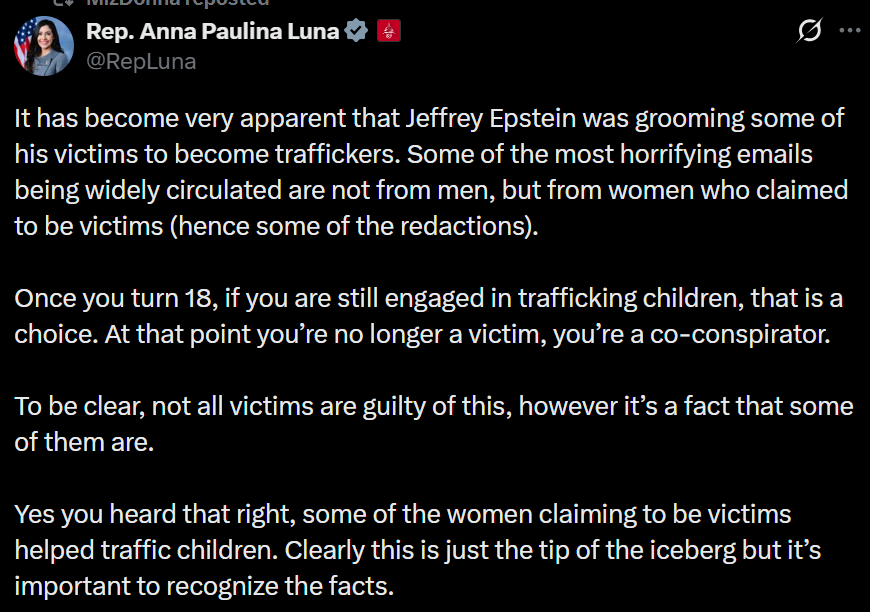This screenshot has height=612, width=870.
Task: Open Rep. Anna Paulina Luna's profile picture
Action: (43, 46)
